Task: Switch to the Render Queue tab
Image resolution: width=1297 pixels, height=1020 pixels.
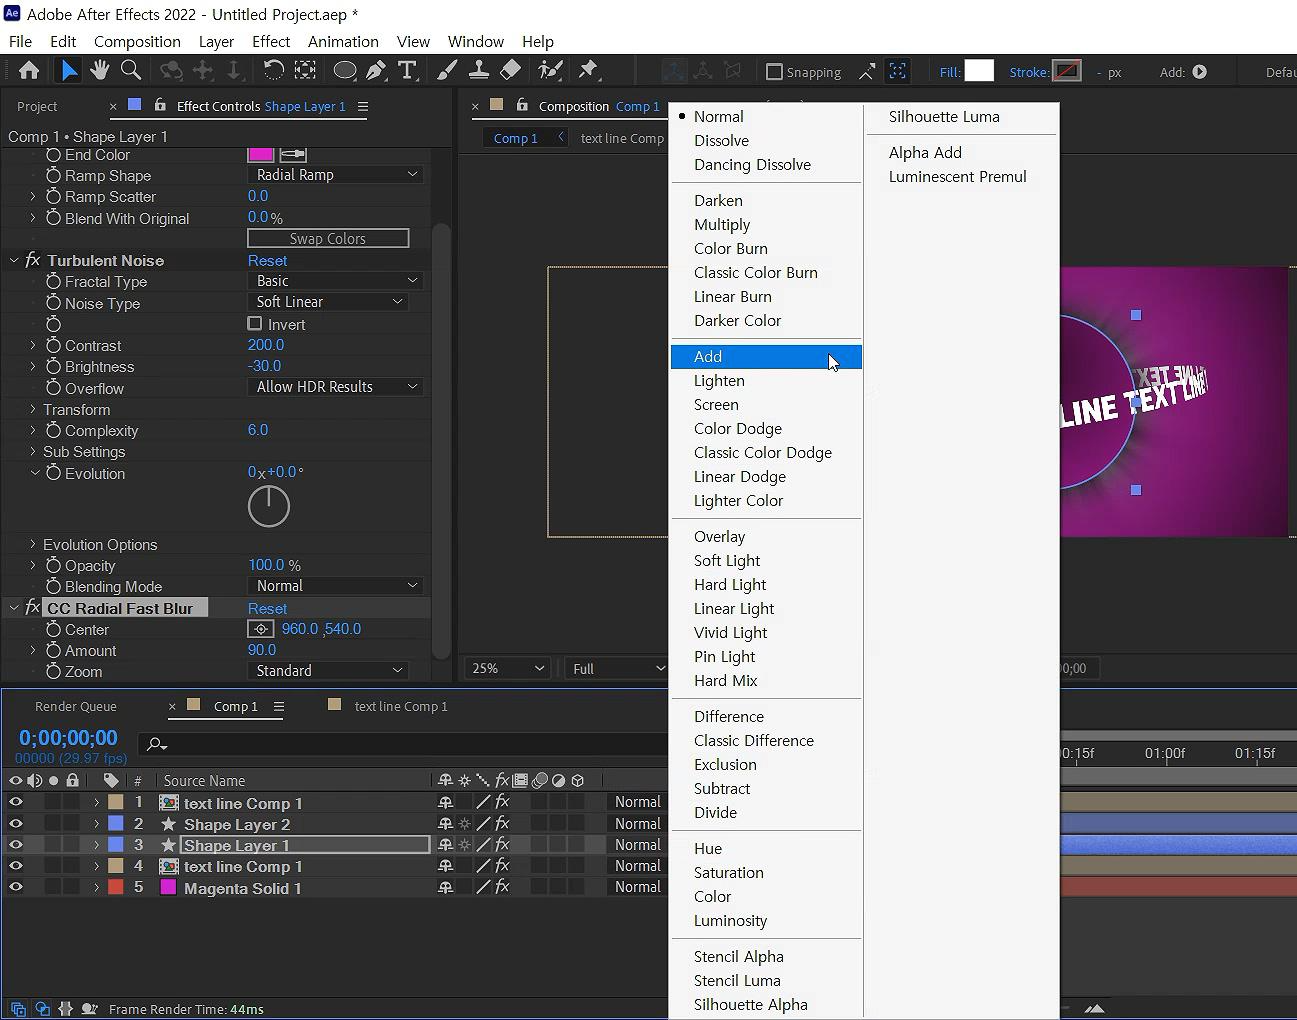Action: (76, 706)
